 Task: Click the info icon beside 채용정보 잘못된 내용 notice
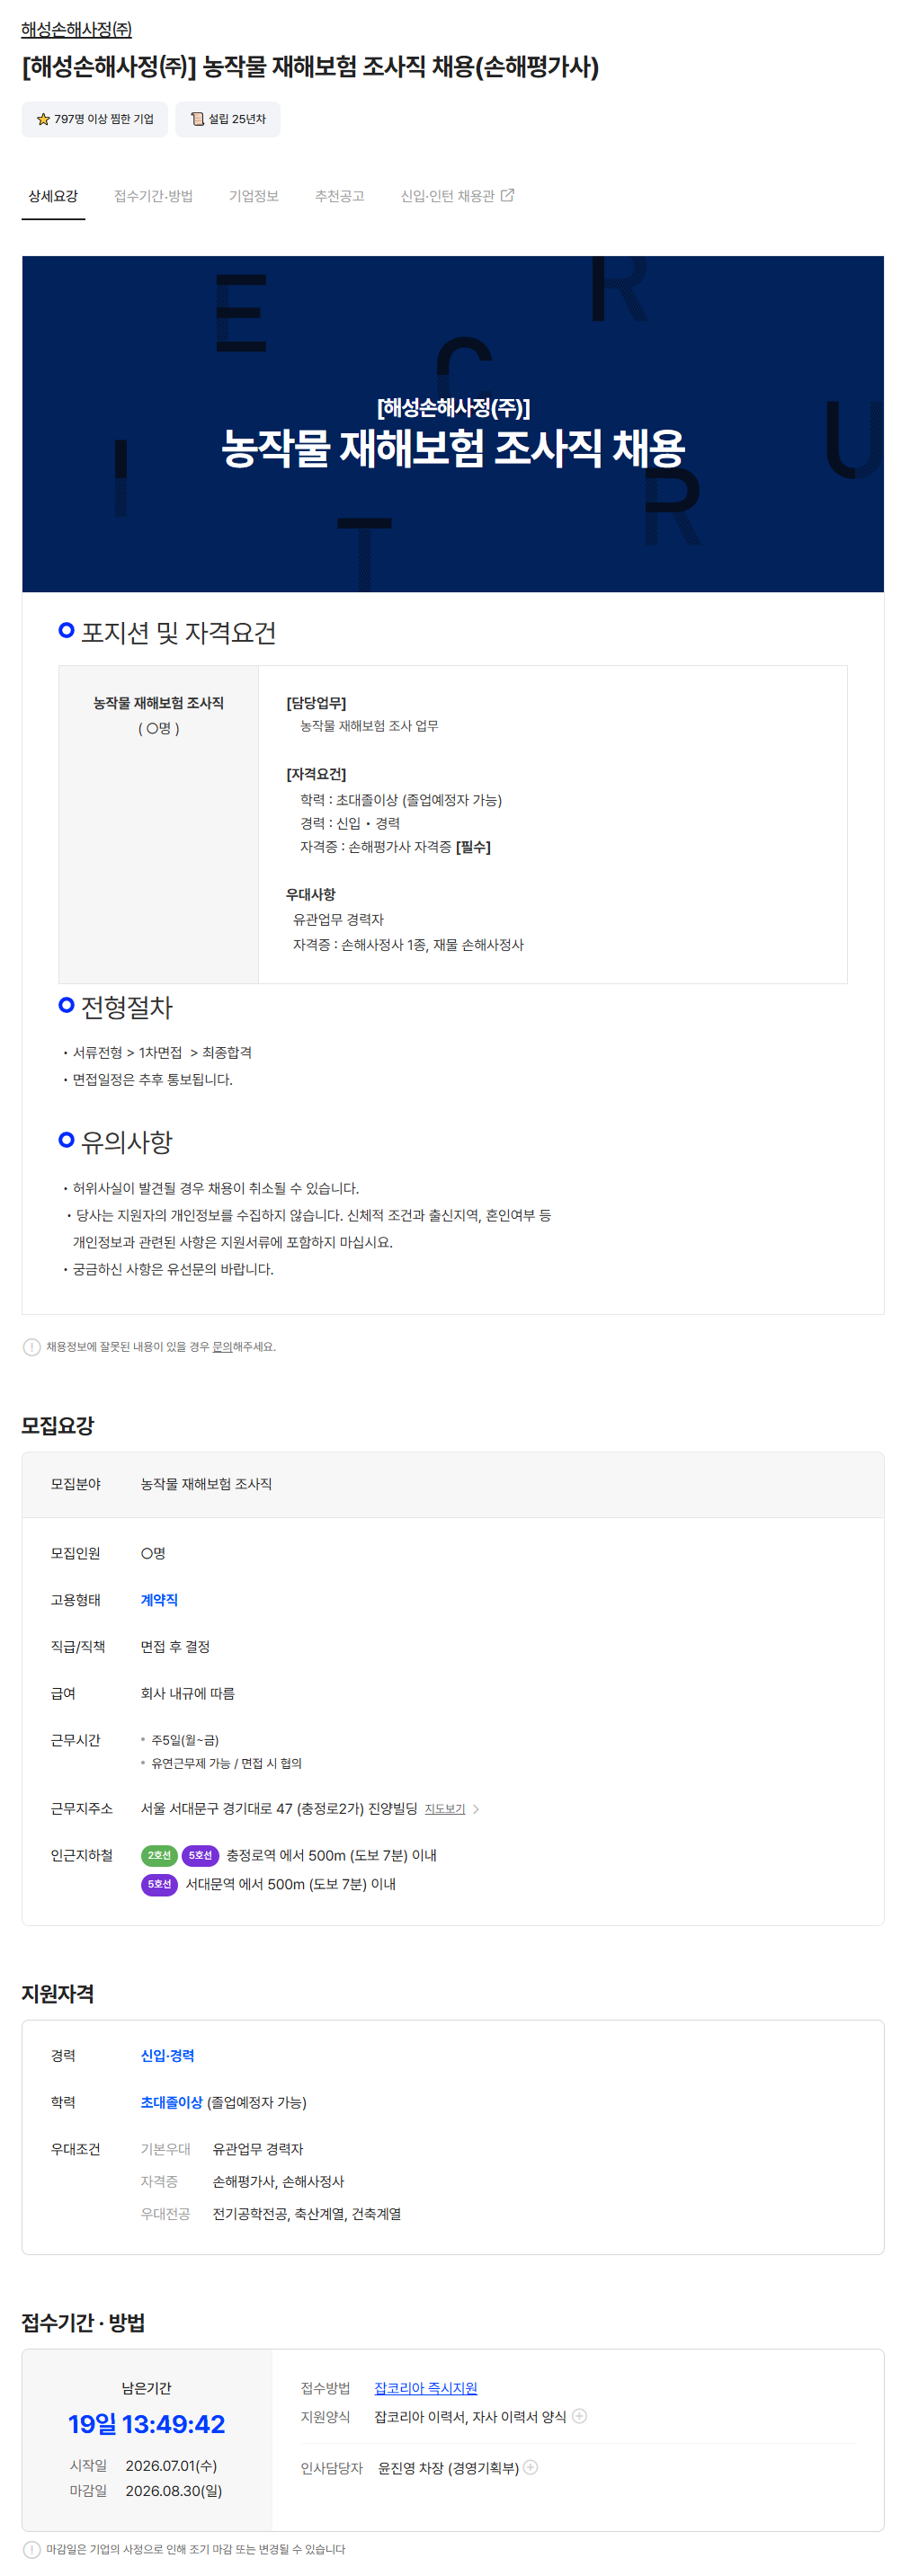click(x=31, y=1346)
